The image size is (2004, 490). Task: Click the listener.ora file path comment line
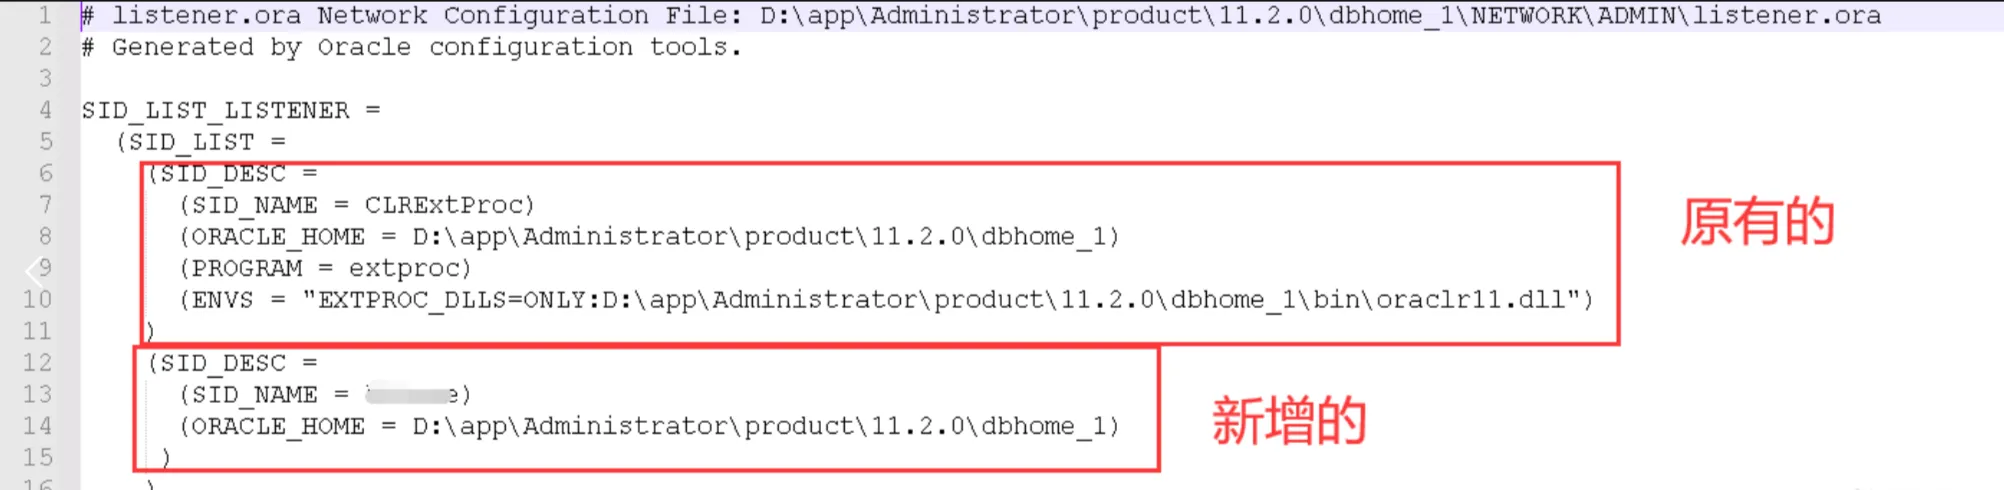click(x=981, y=16)
